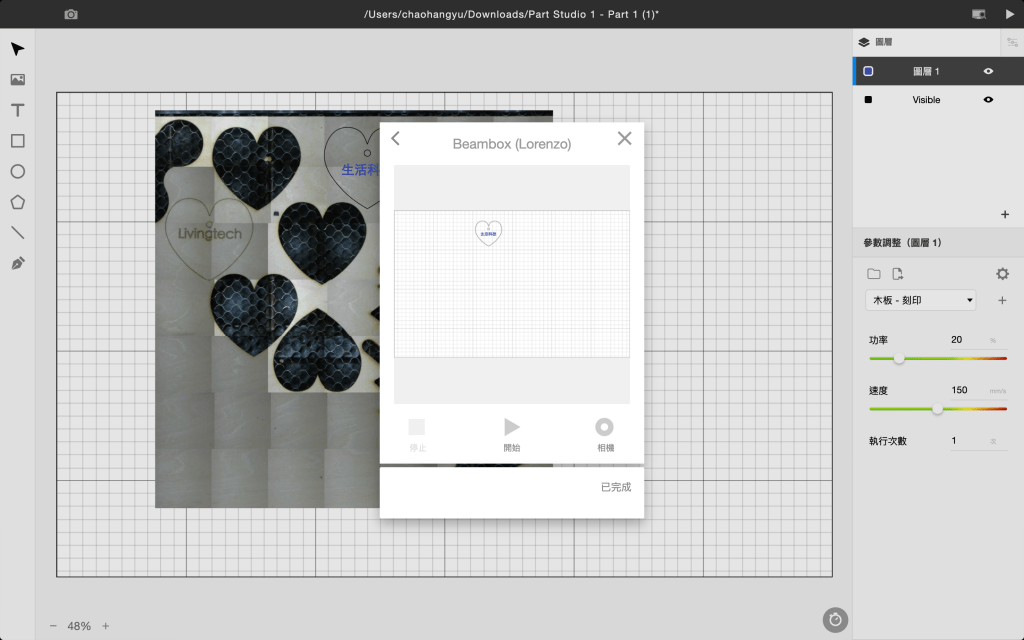Hide the Visible layer

(988, 100)
